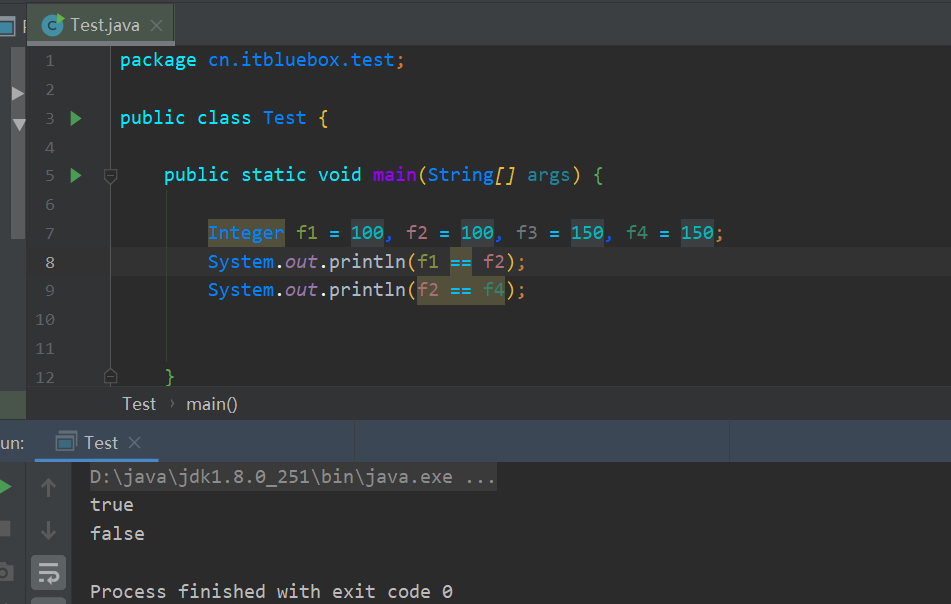Click class name Test on line 3
Image resolution: width=951 pixels, height=604 pixels.
click(x=284, y=118)
